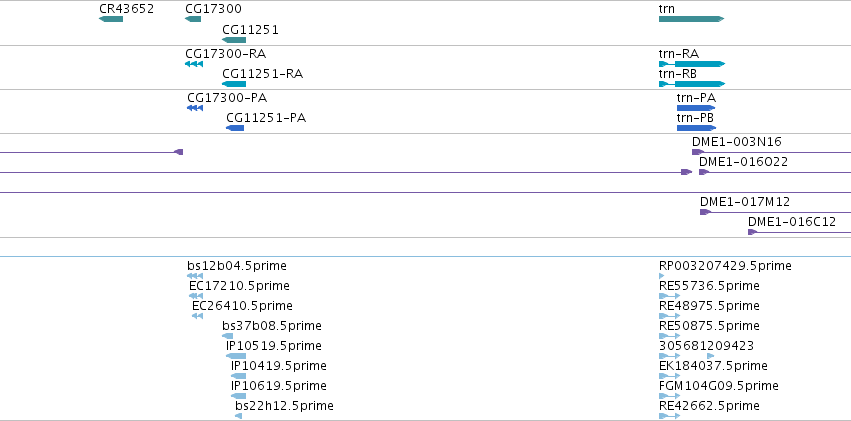Select the RE55736.5prime EST glyph
This screenshot has width=851, height=421.
[x=669, y=296]
